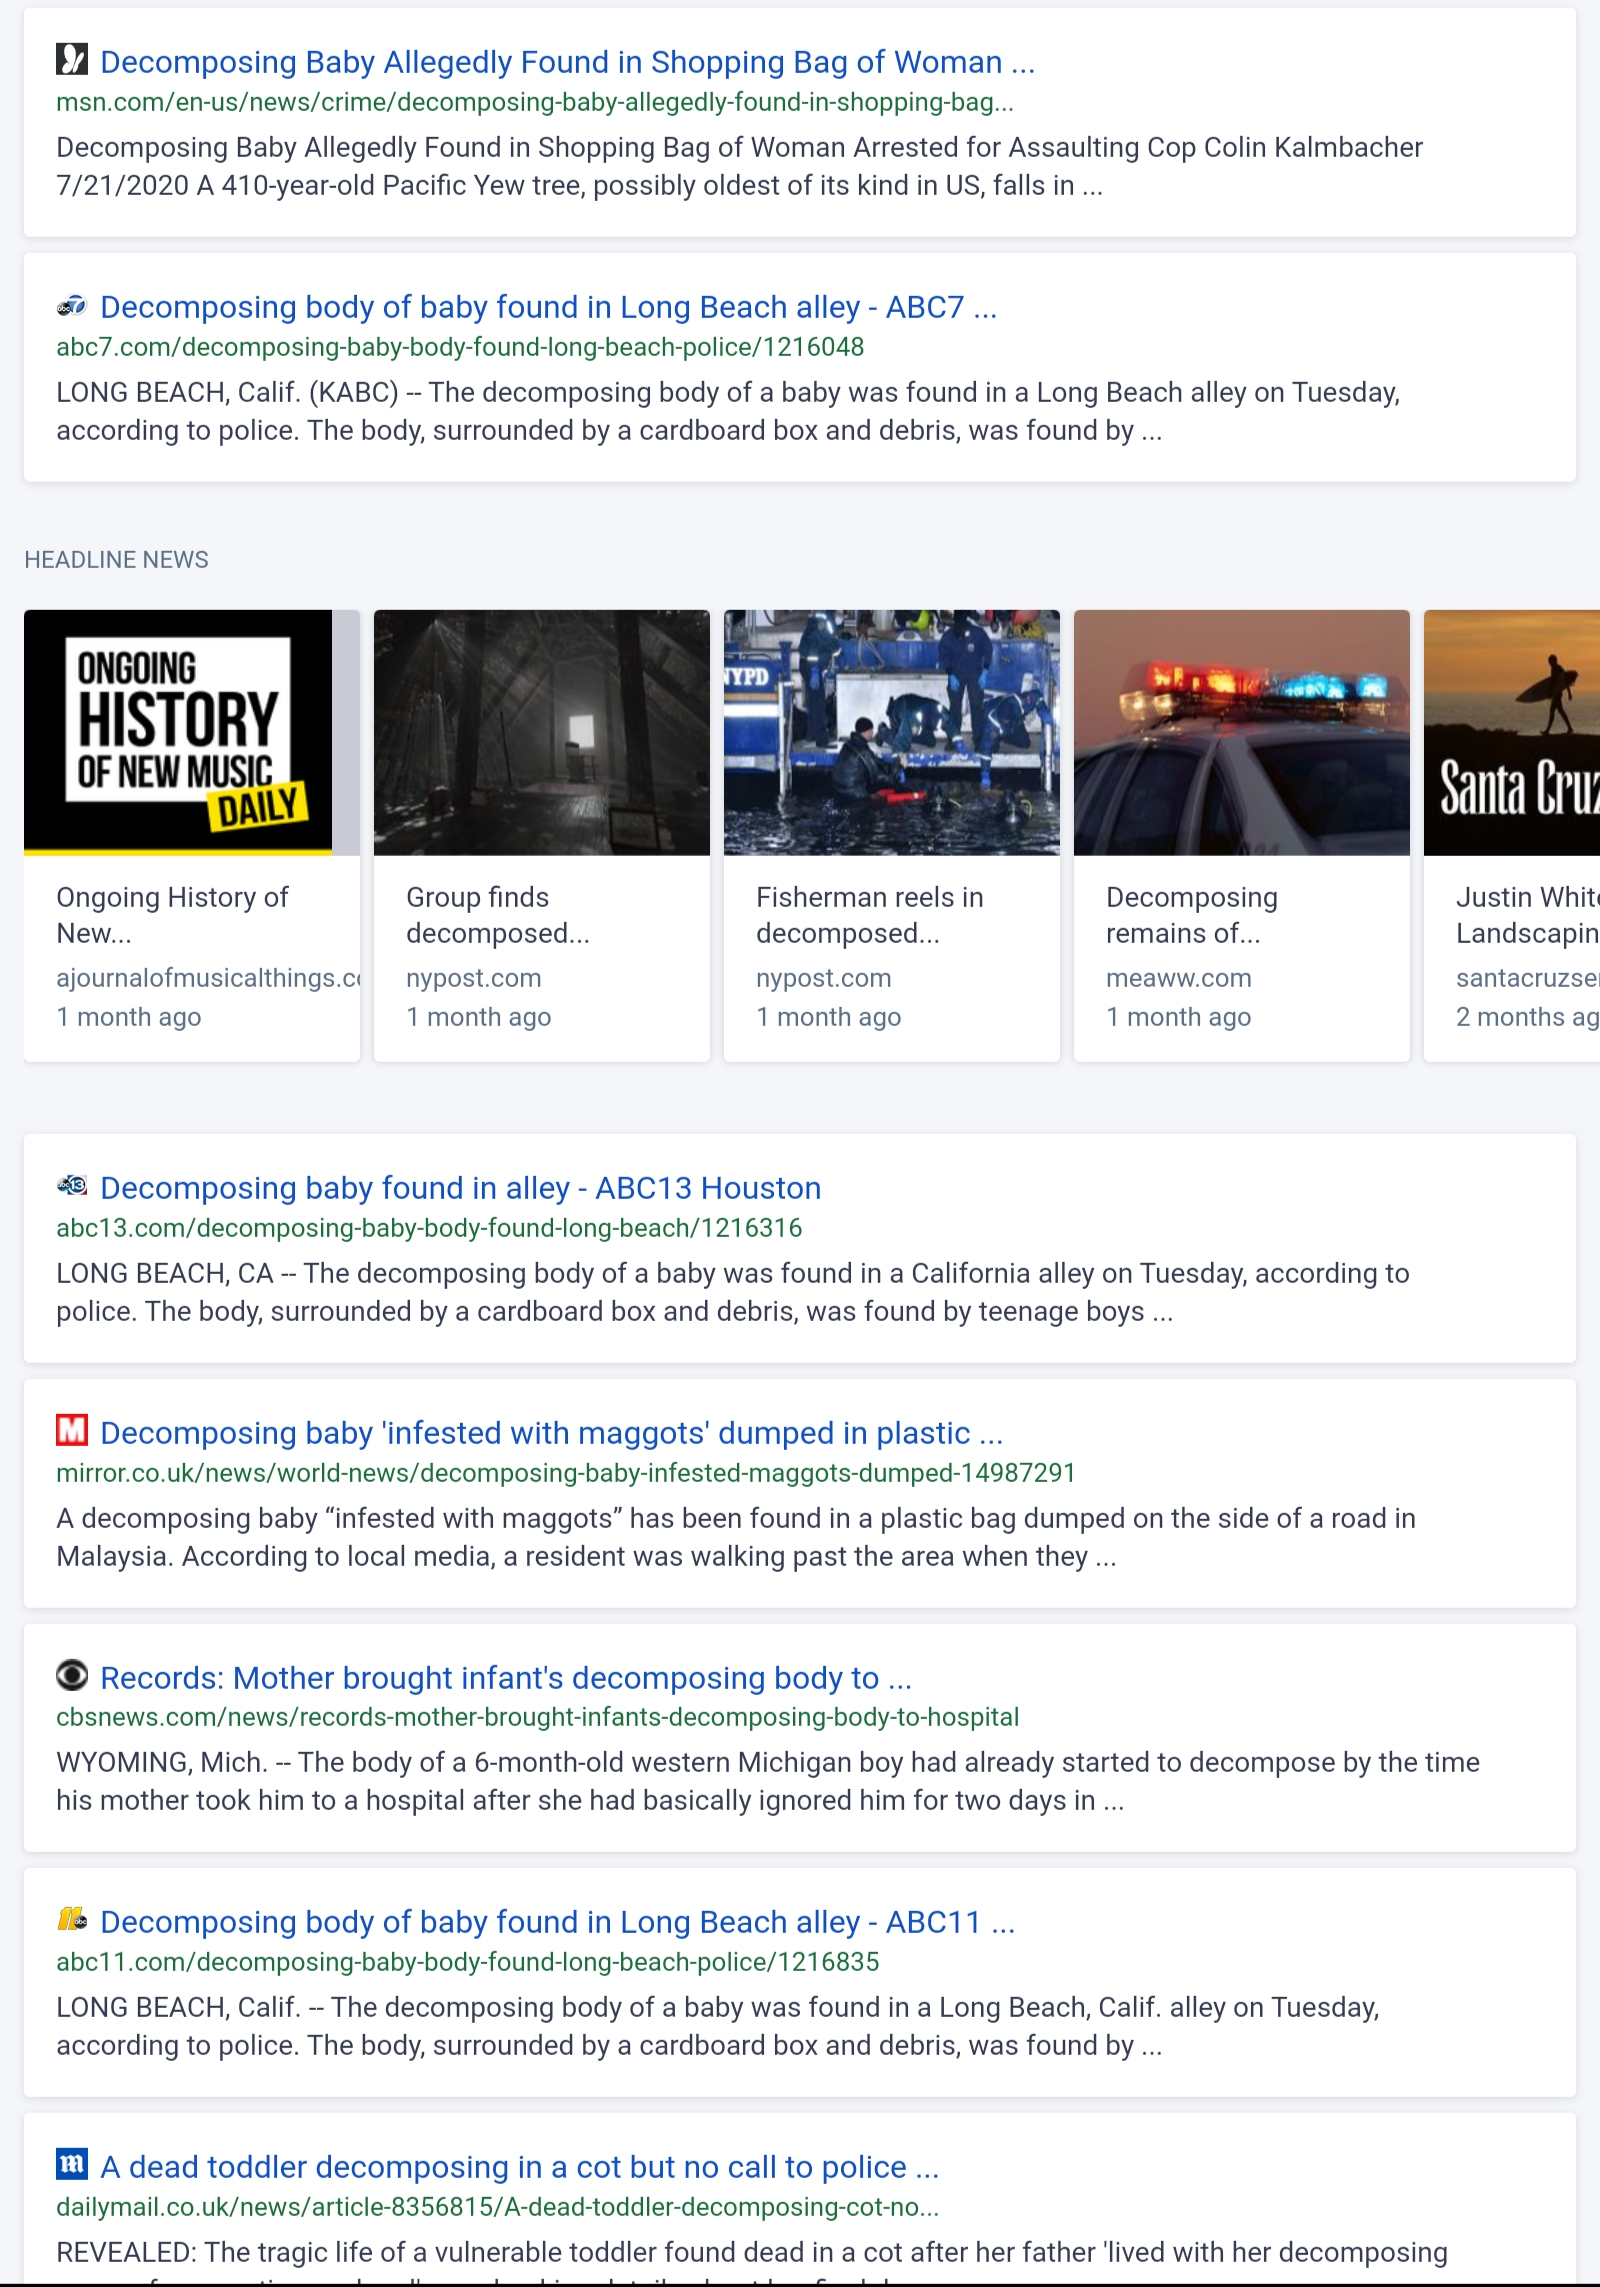
Task: Click the Daily Mail favicon
Action: coord(72,2164)
